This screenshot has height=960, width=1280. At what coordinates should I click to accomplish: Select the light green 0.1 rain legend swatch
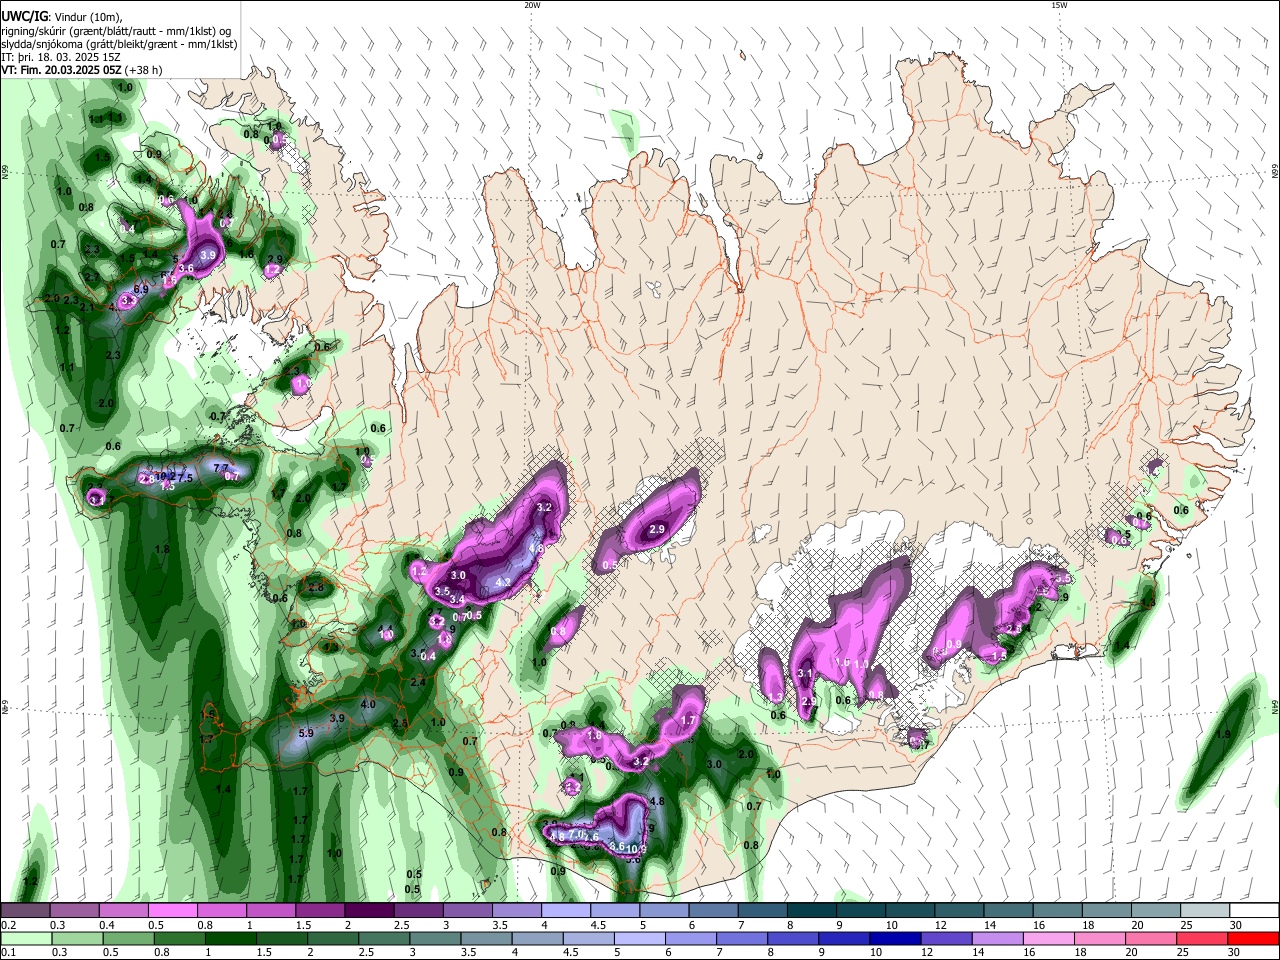click(25, 939)
